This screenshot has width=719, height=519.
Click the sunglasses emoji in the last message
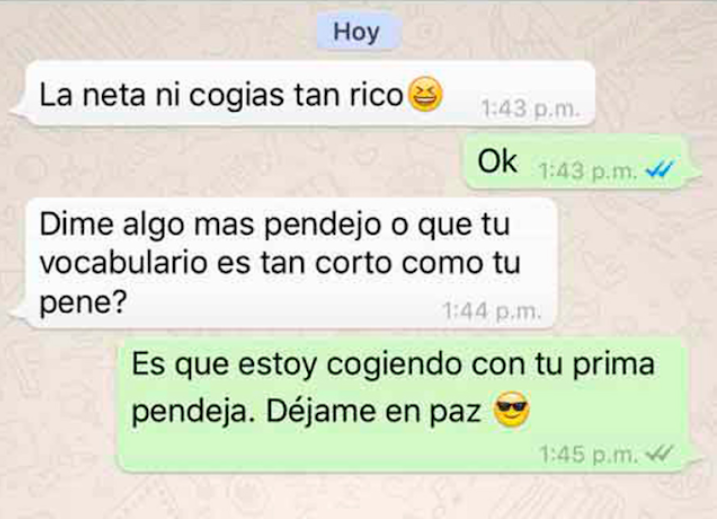[x=511, y=409]
